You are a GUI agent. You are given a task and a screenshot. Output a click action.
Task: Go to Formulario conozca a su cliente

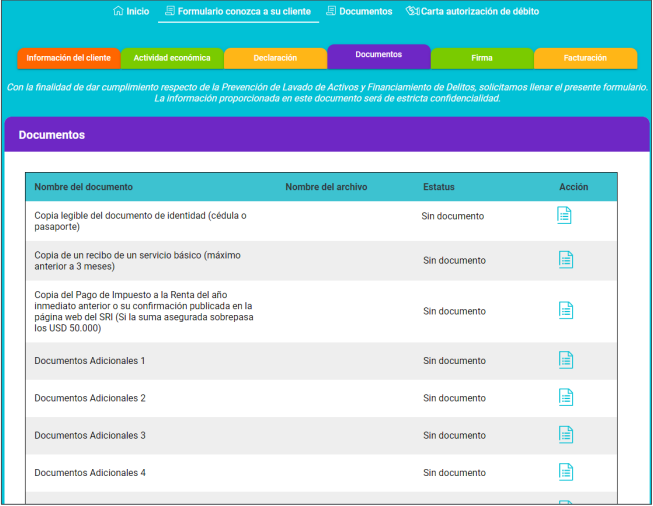tap(239, 11)
